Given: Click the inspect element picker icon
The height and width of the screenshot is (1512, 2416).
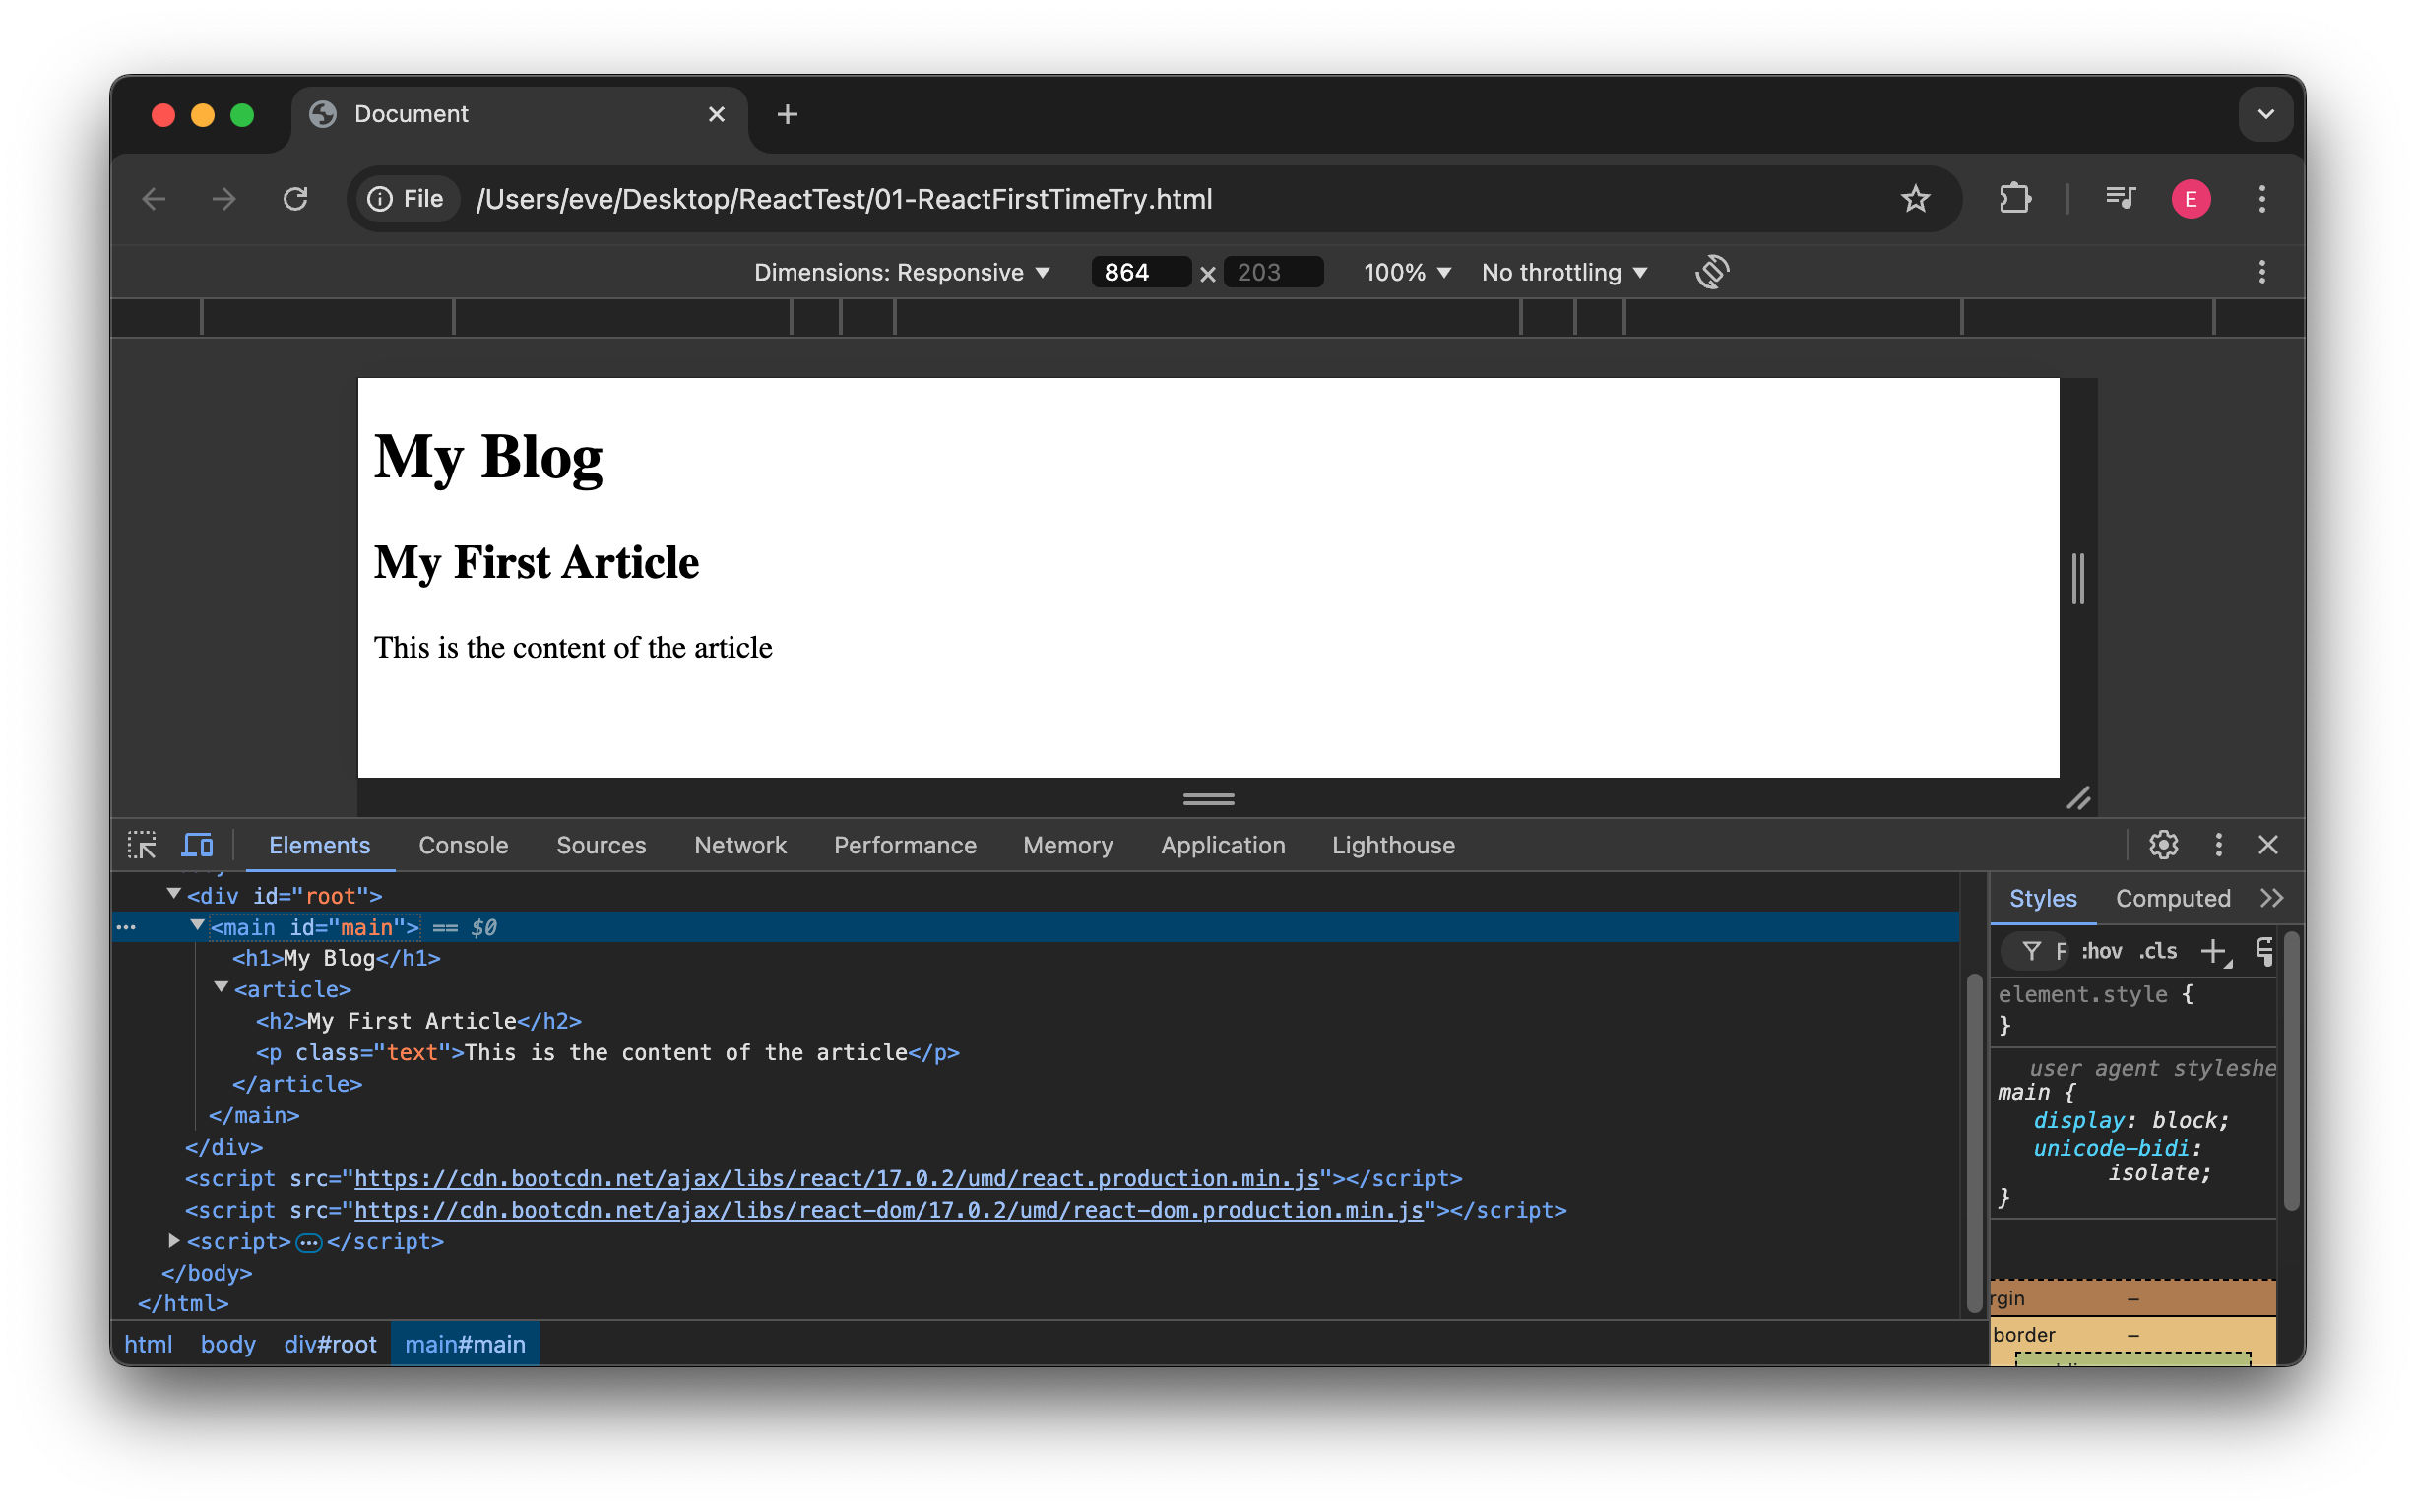Looking at the screenshot, I should click(142, 845).
